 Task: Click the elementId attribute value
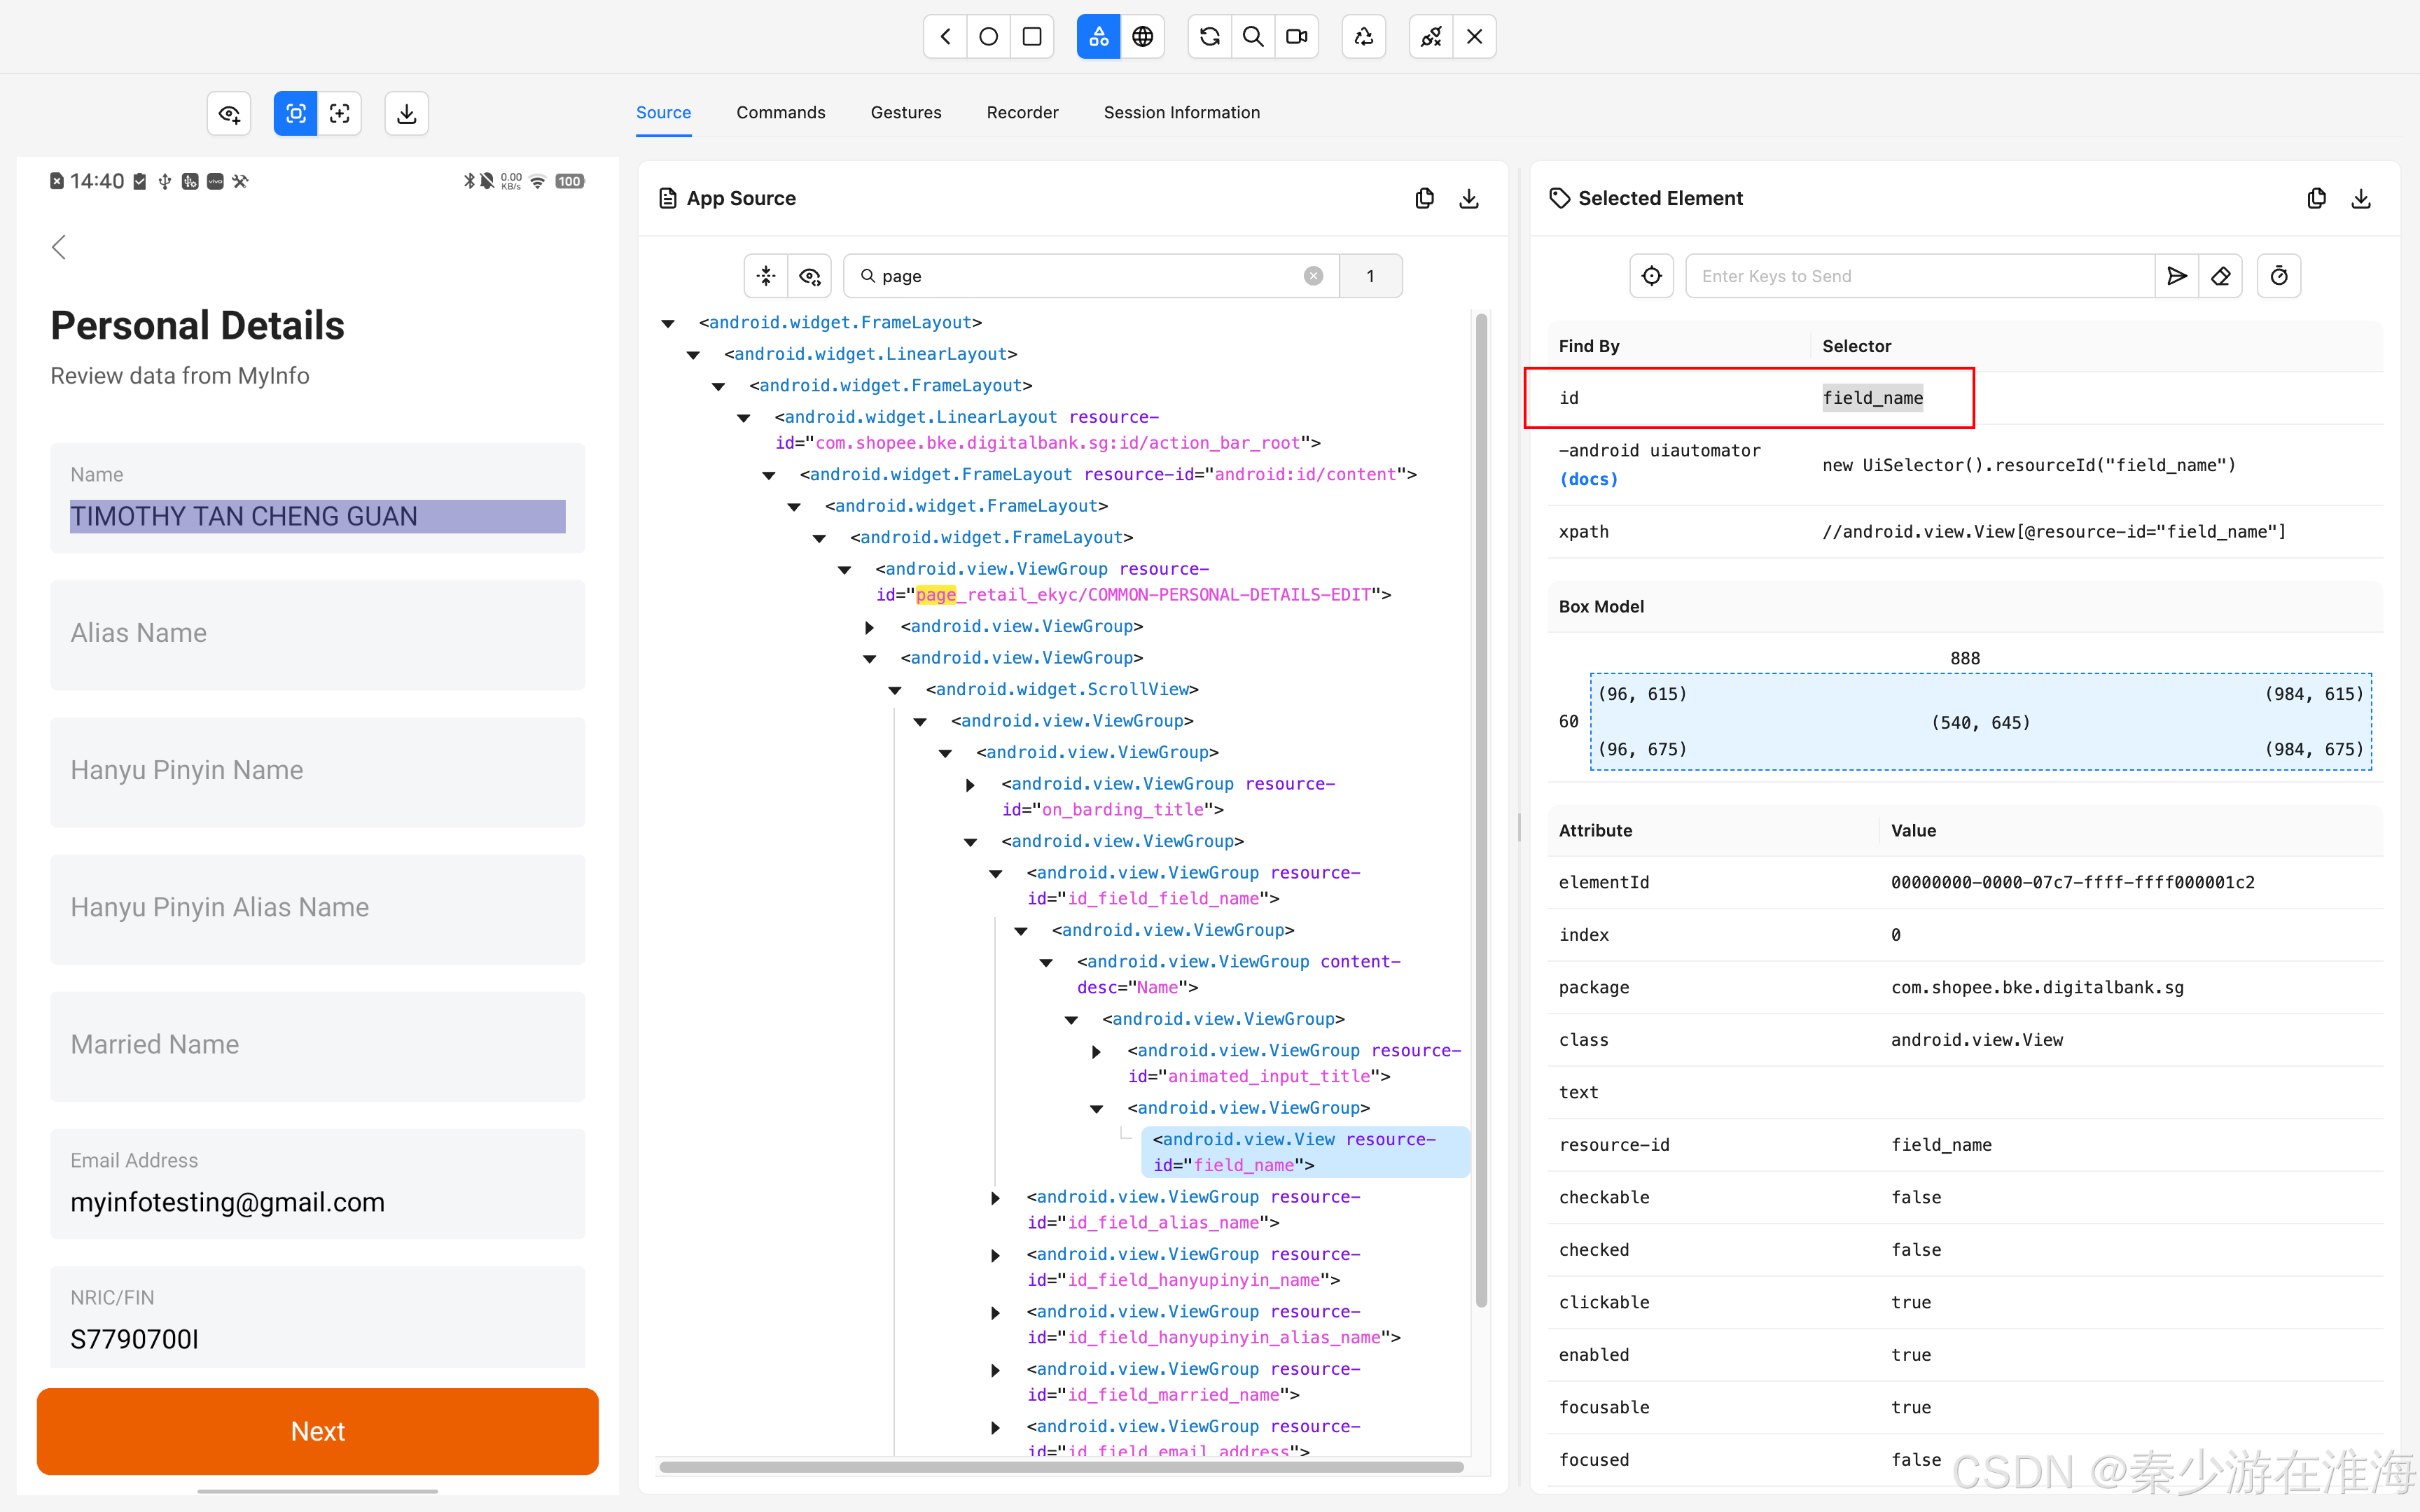(x=2072, y=882)
